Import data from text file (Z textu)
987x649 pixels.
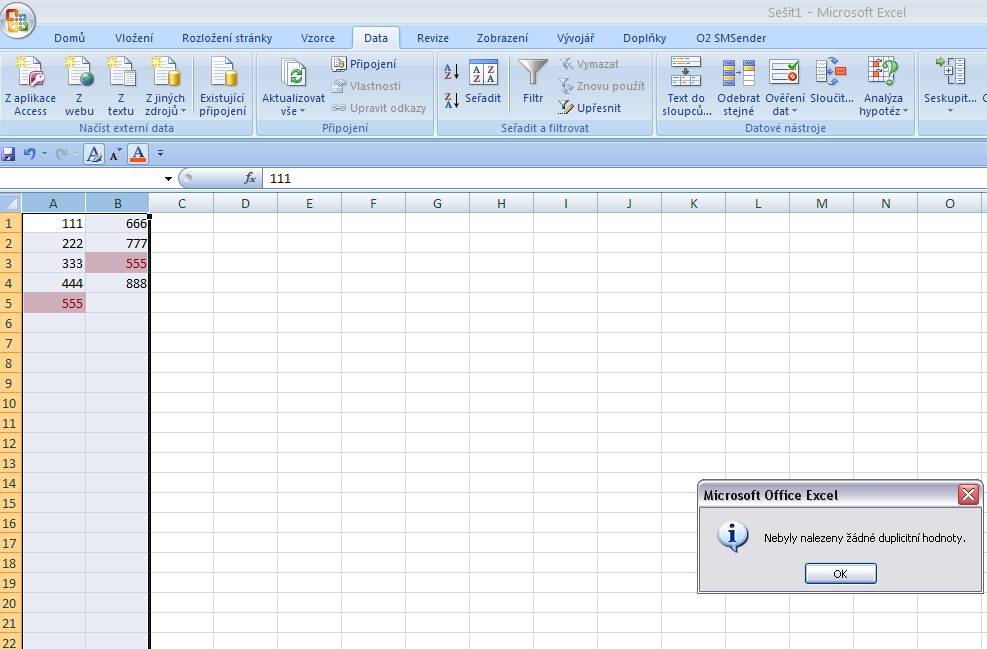[121, 87]
